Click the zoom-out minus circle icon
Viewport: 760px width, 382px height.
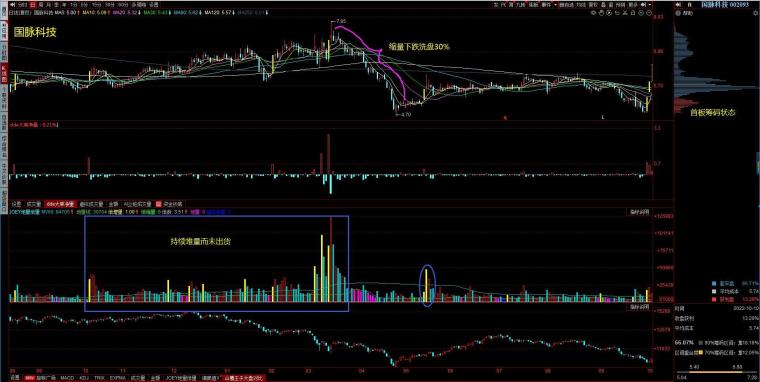pyautogui.click(x=649, y=13)
